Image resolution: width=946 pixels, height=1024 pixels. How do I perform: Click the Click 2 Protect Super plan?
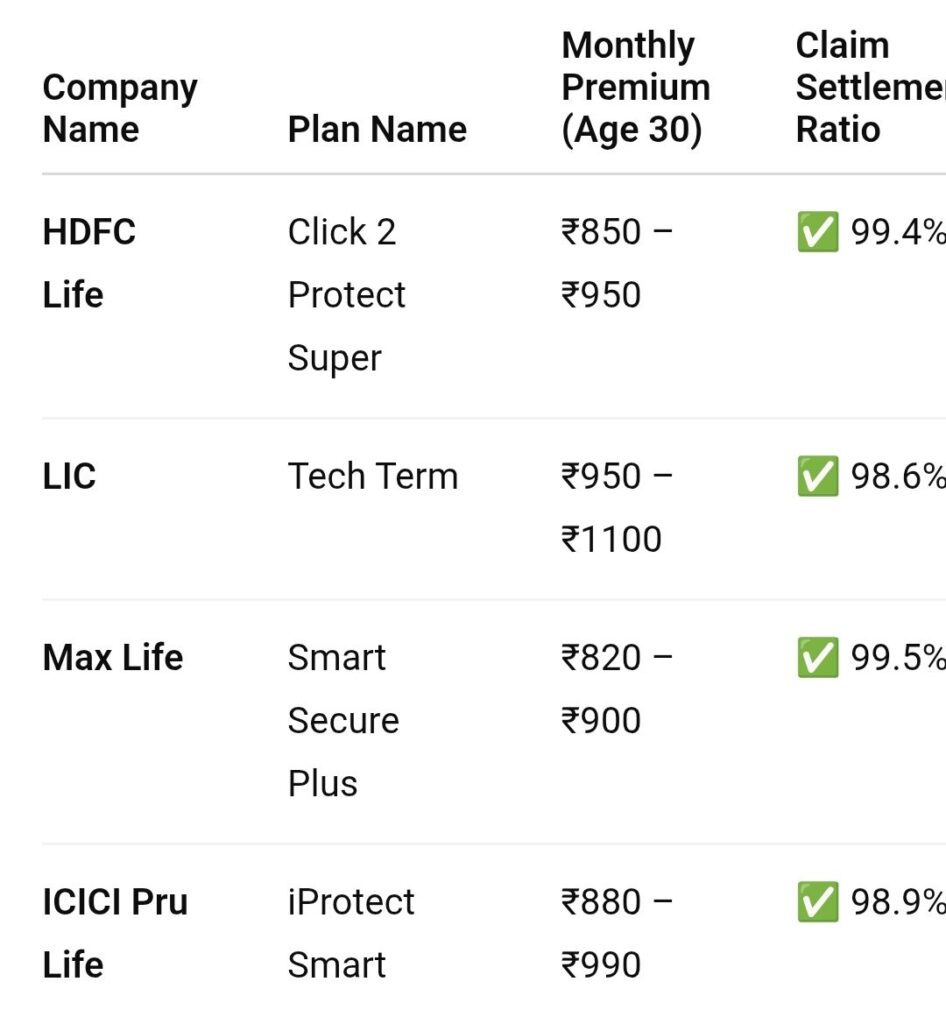347,295
